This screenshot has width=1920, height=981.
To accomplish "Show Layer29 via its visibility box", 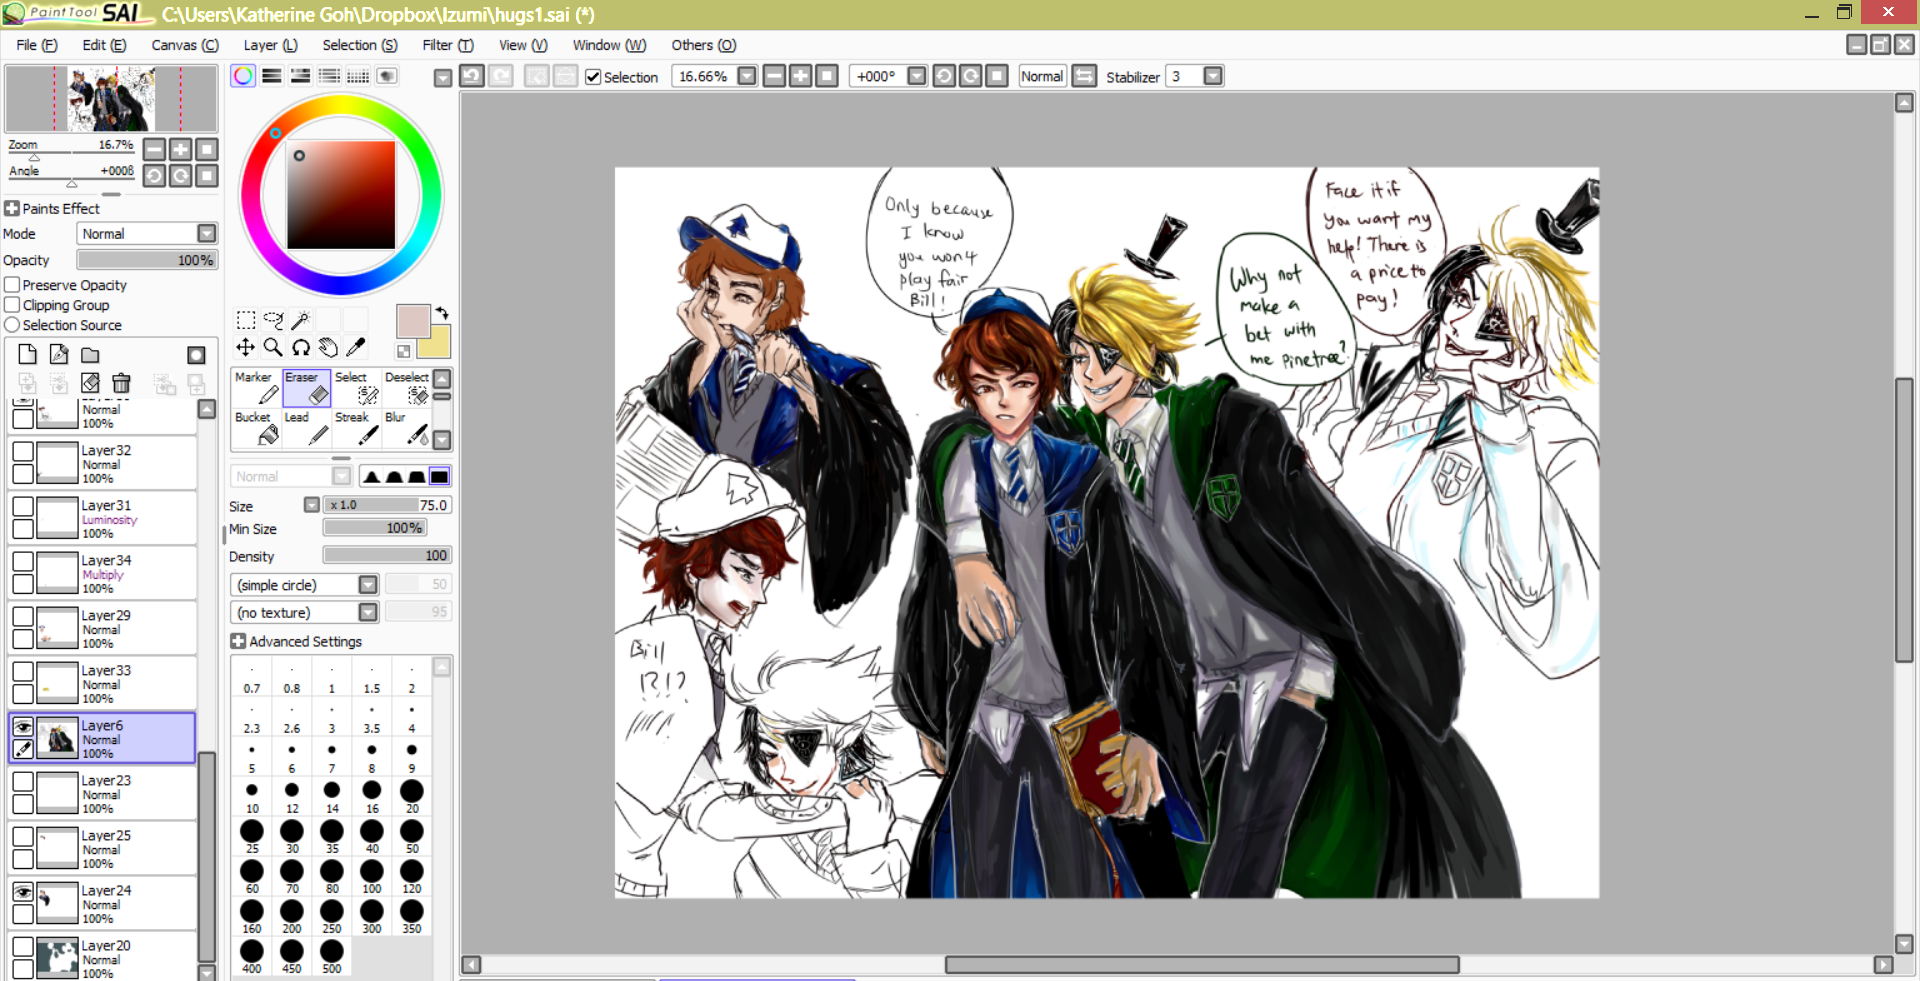I will pyautogui.click(x=23, y=617).
